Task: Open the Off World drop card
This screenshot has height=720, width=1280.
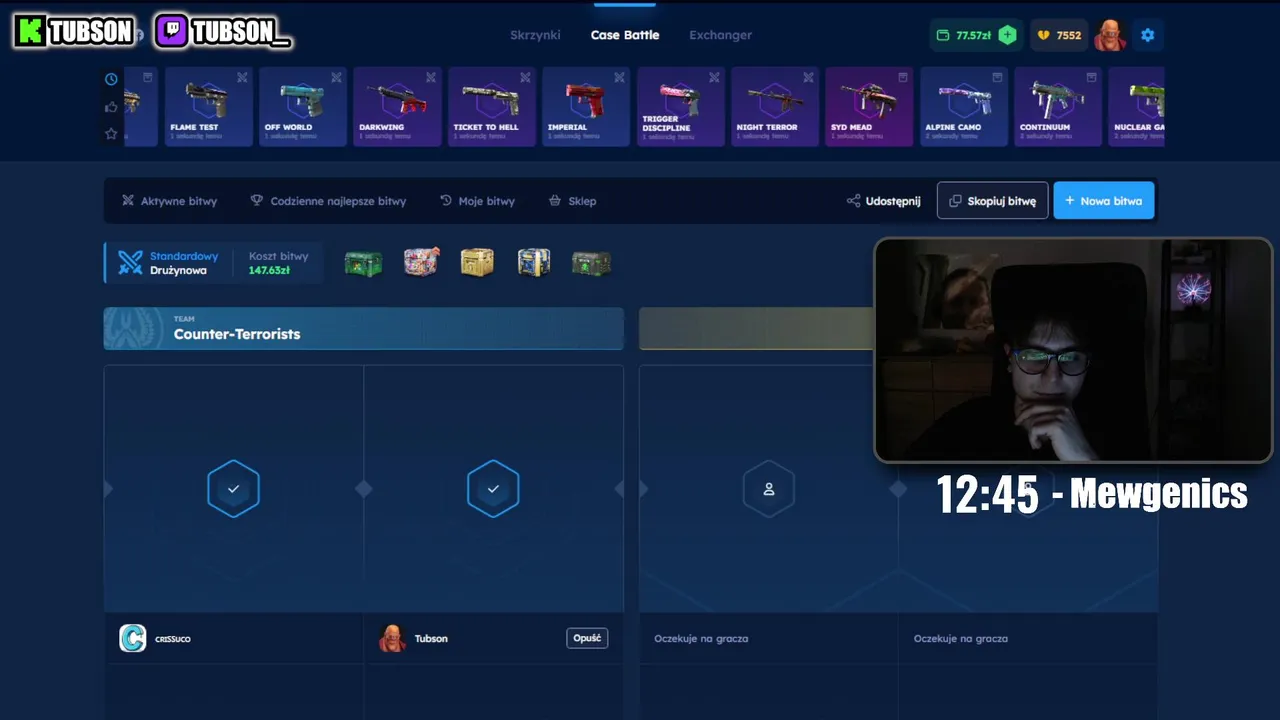Action: click(303, 107)
